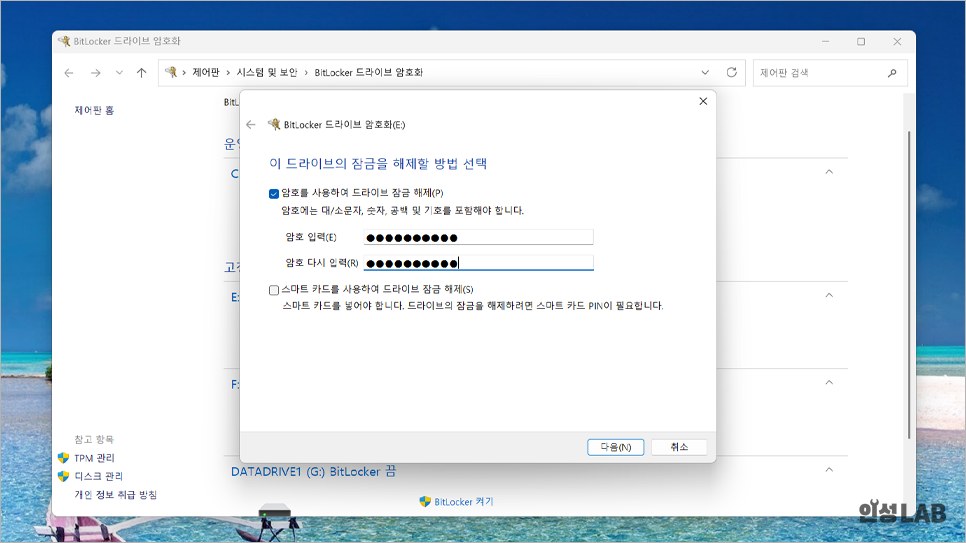Click the 취소 button
This screenshot has height=543, width=966.
click(679, 447)
